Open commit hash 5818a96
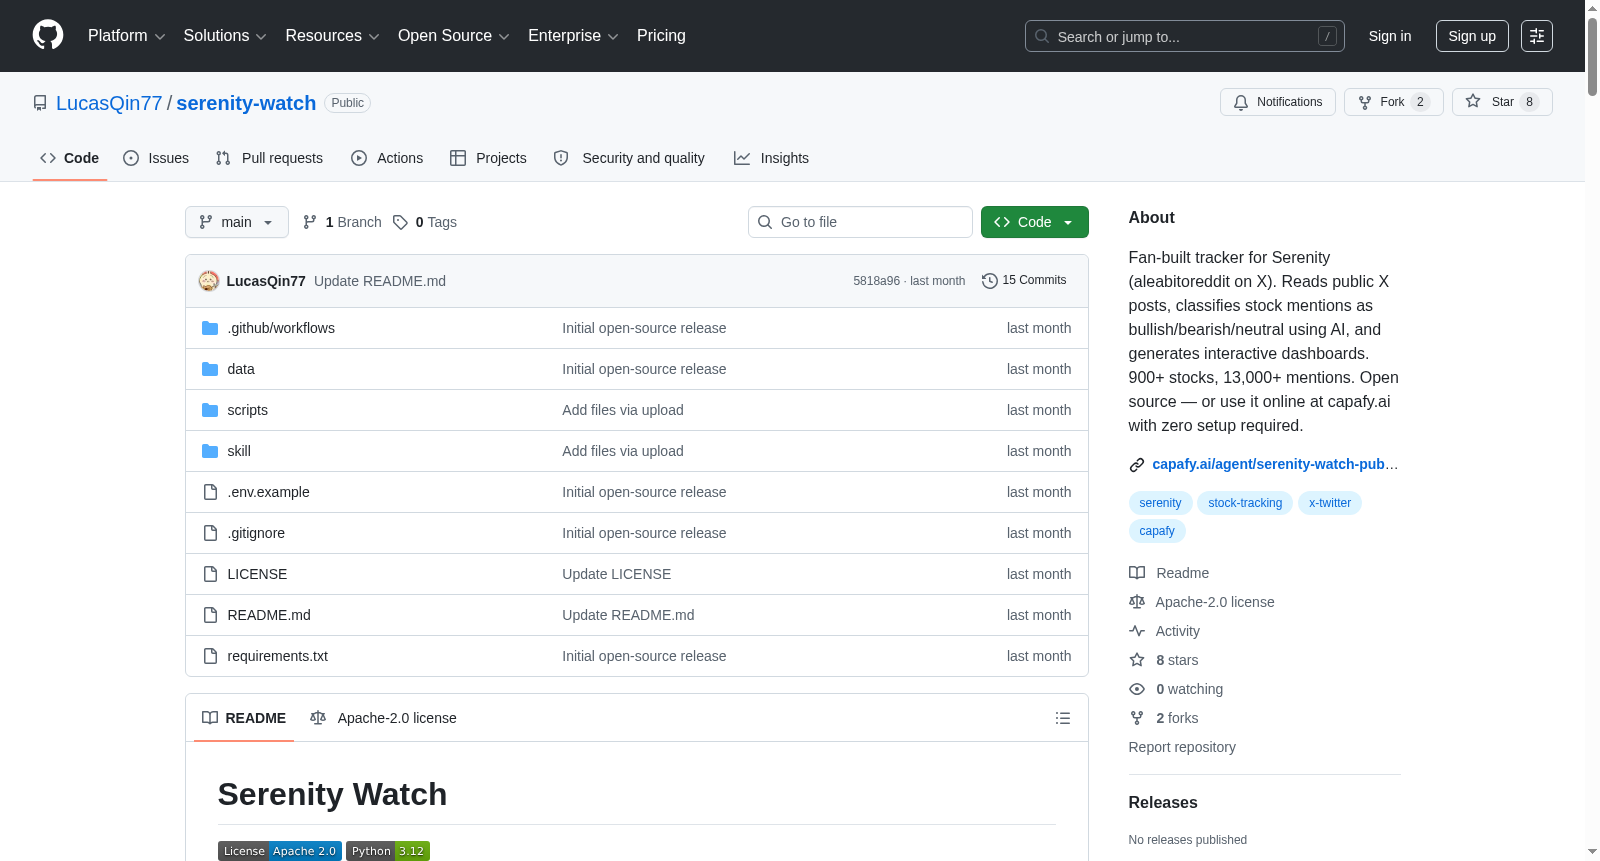 [876, 281]
